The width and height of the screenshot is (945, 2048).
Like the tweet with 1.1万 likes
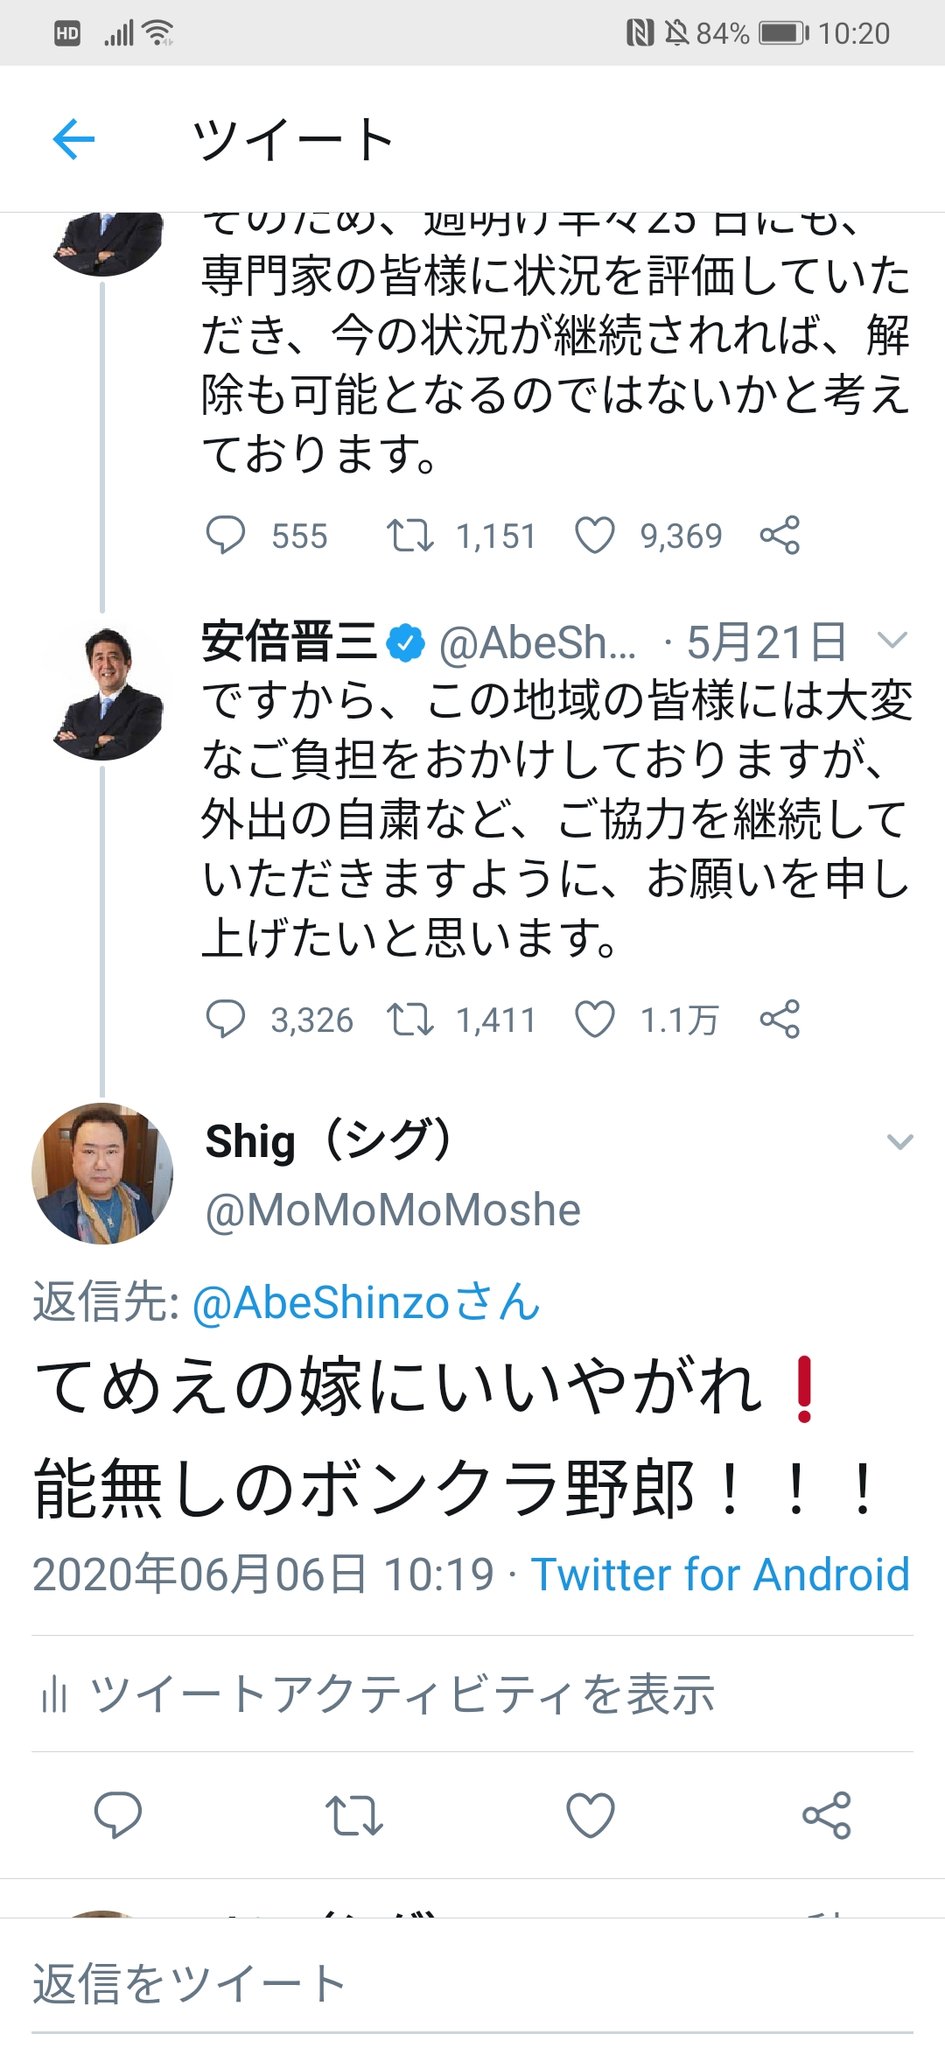pyautogui.click(x=594, y=1019)
